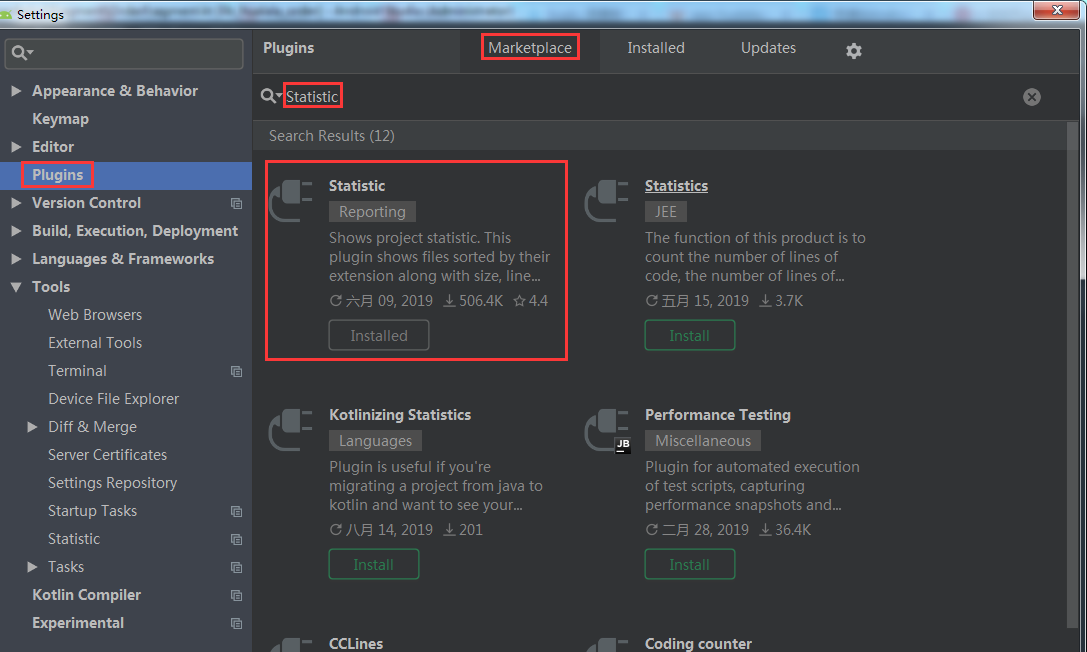The height and width of the screenshot is (652, 1087).
Task: Open the plugins gear settings menu
Action: (853, 51)
